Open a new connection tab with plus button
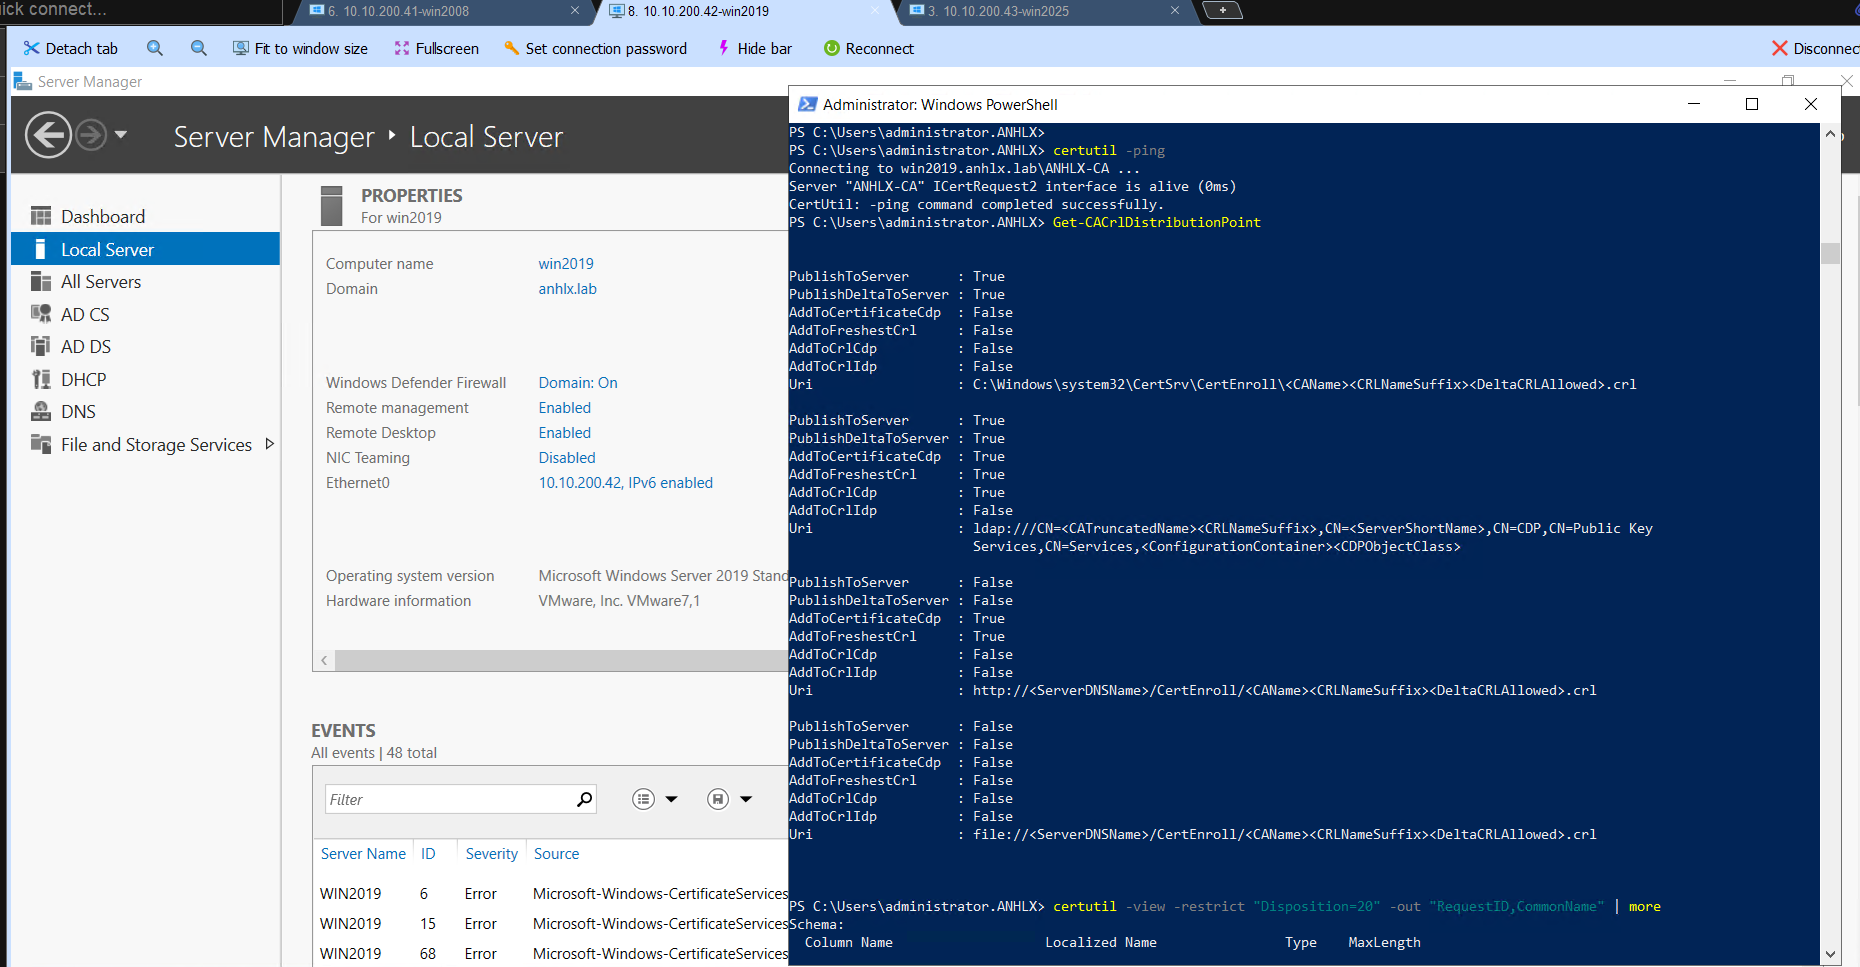This screenshot has width=1860, height=967. pos(1222,10)
